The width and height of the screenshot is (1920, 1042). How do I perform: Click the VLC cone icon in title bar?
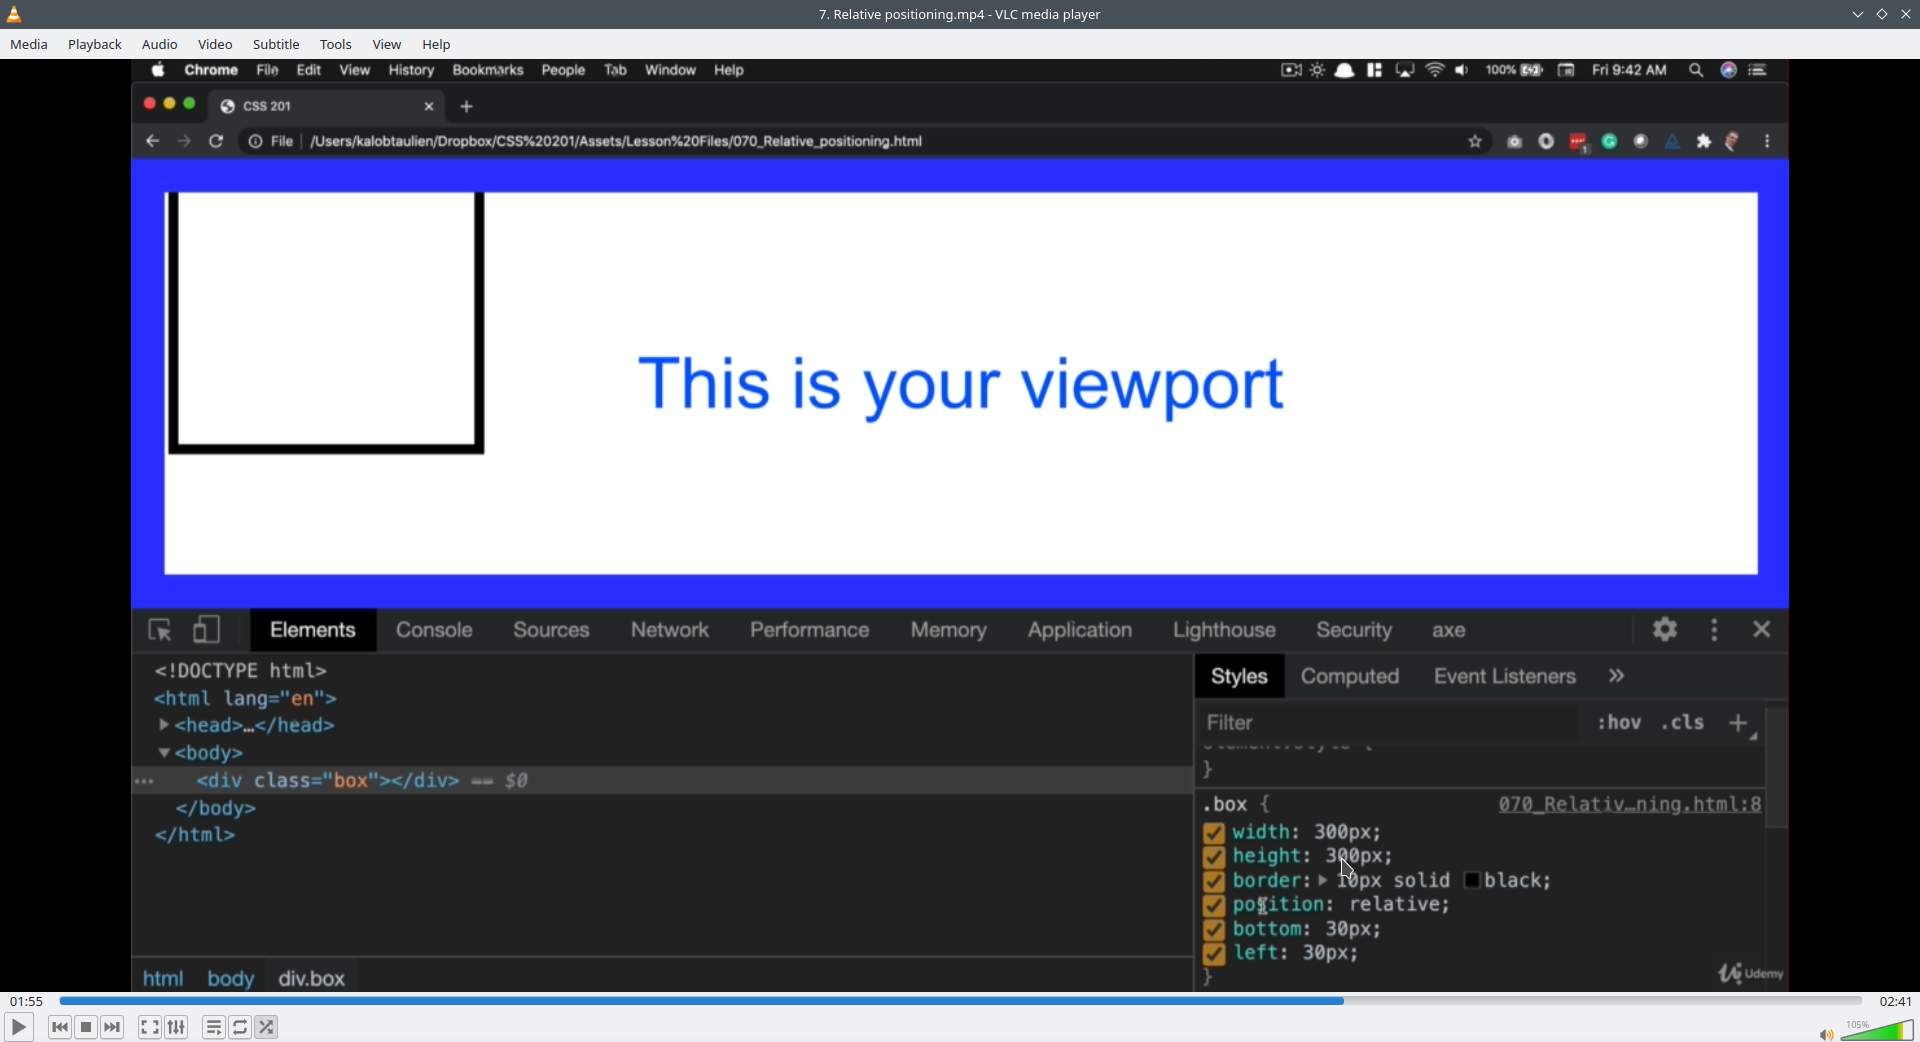[x=14, y=14]
